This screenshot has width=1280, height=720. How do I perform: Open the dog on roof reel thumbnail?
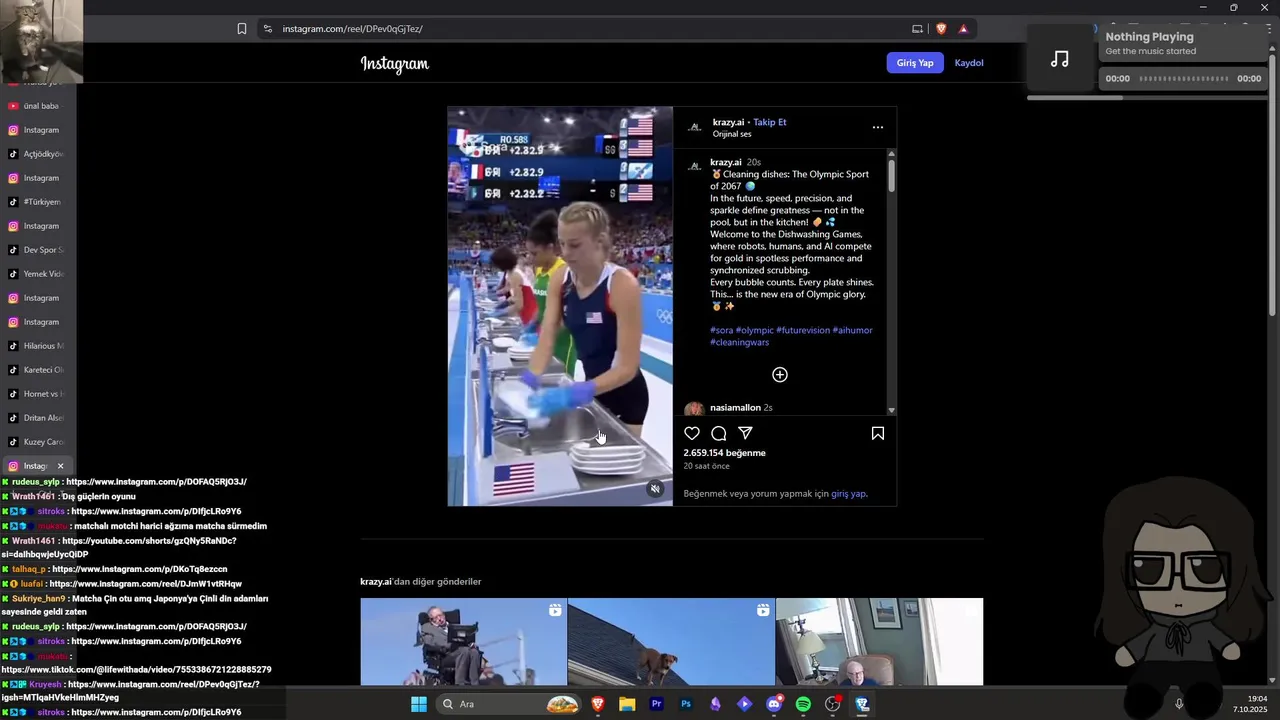click(671, 642)
